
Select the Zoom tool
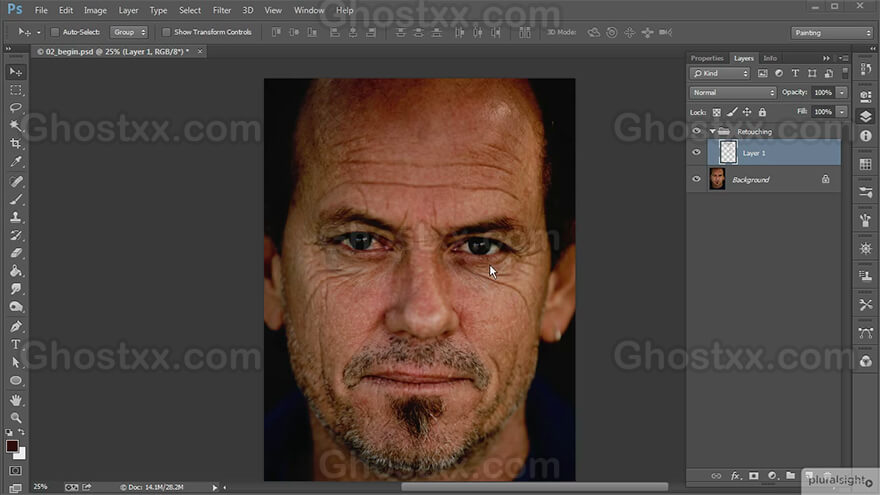pos(16,418)
